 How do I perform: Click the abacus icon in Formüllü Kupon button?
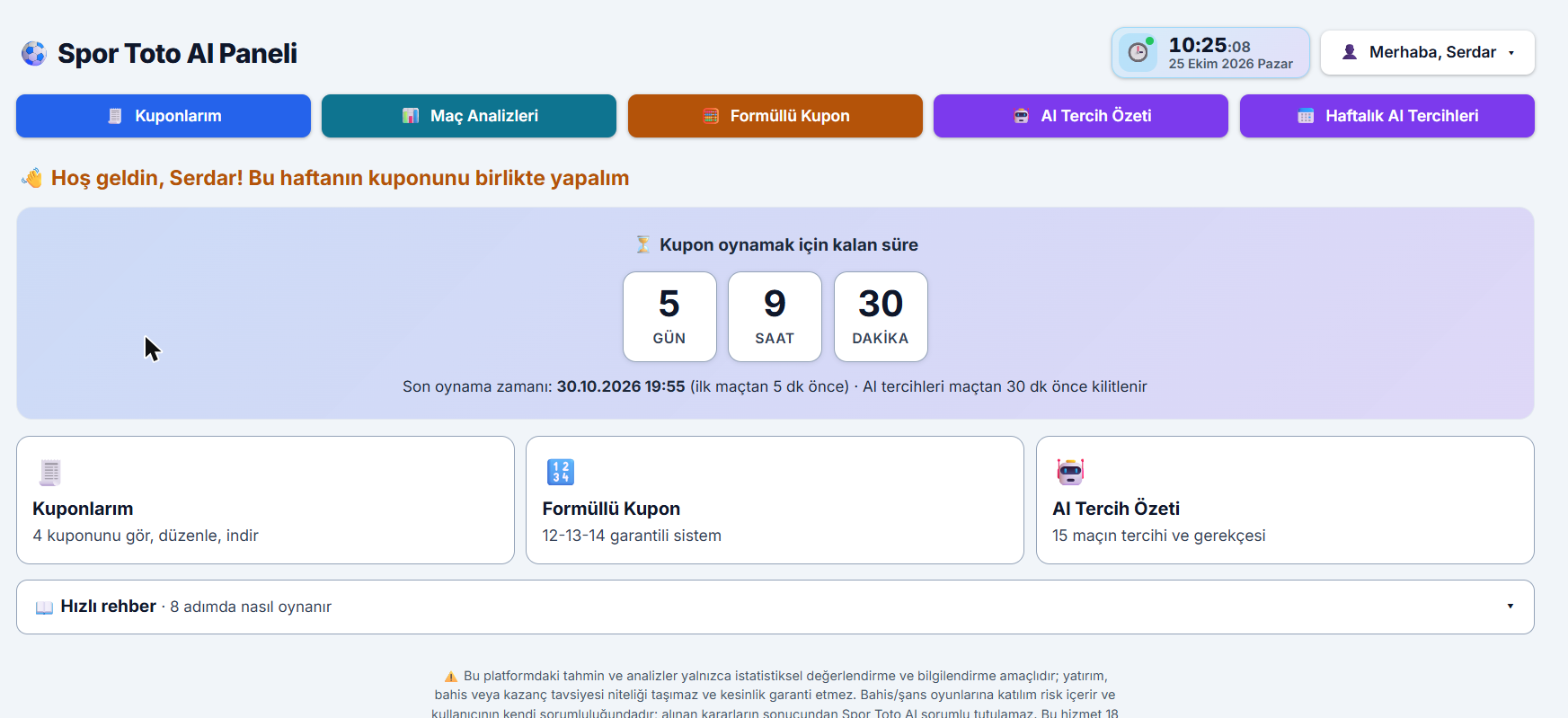click(x=711, y=116)
